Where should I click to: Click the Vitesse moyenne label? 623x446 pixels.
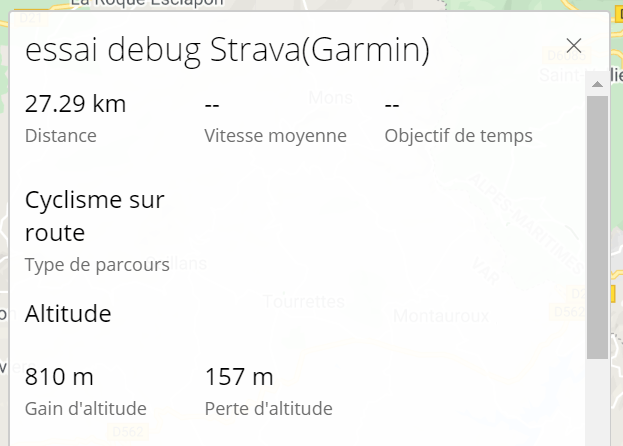(275, 136)
